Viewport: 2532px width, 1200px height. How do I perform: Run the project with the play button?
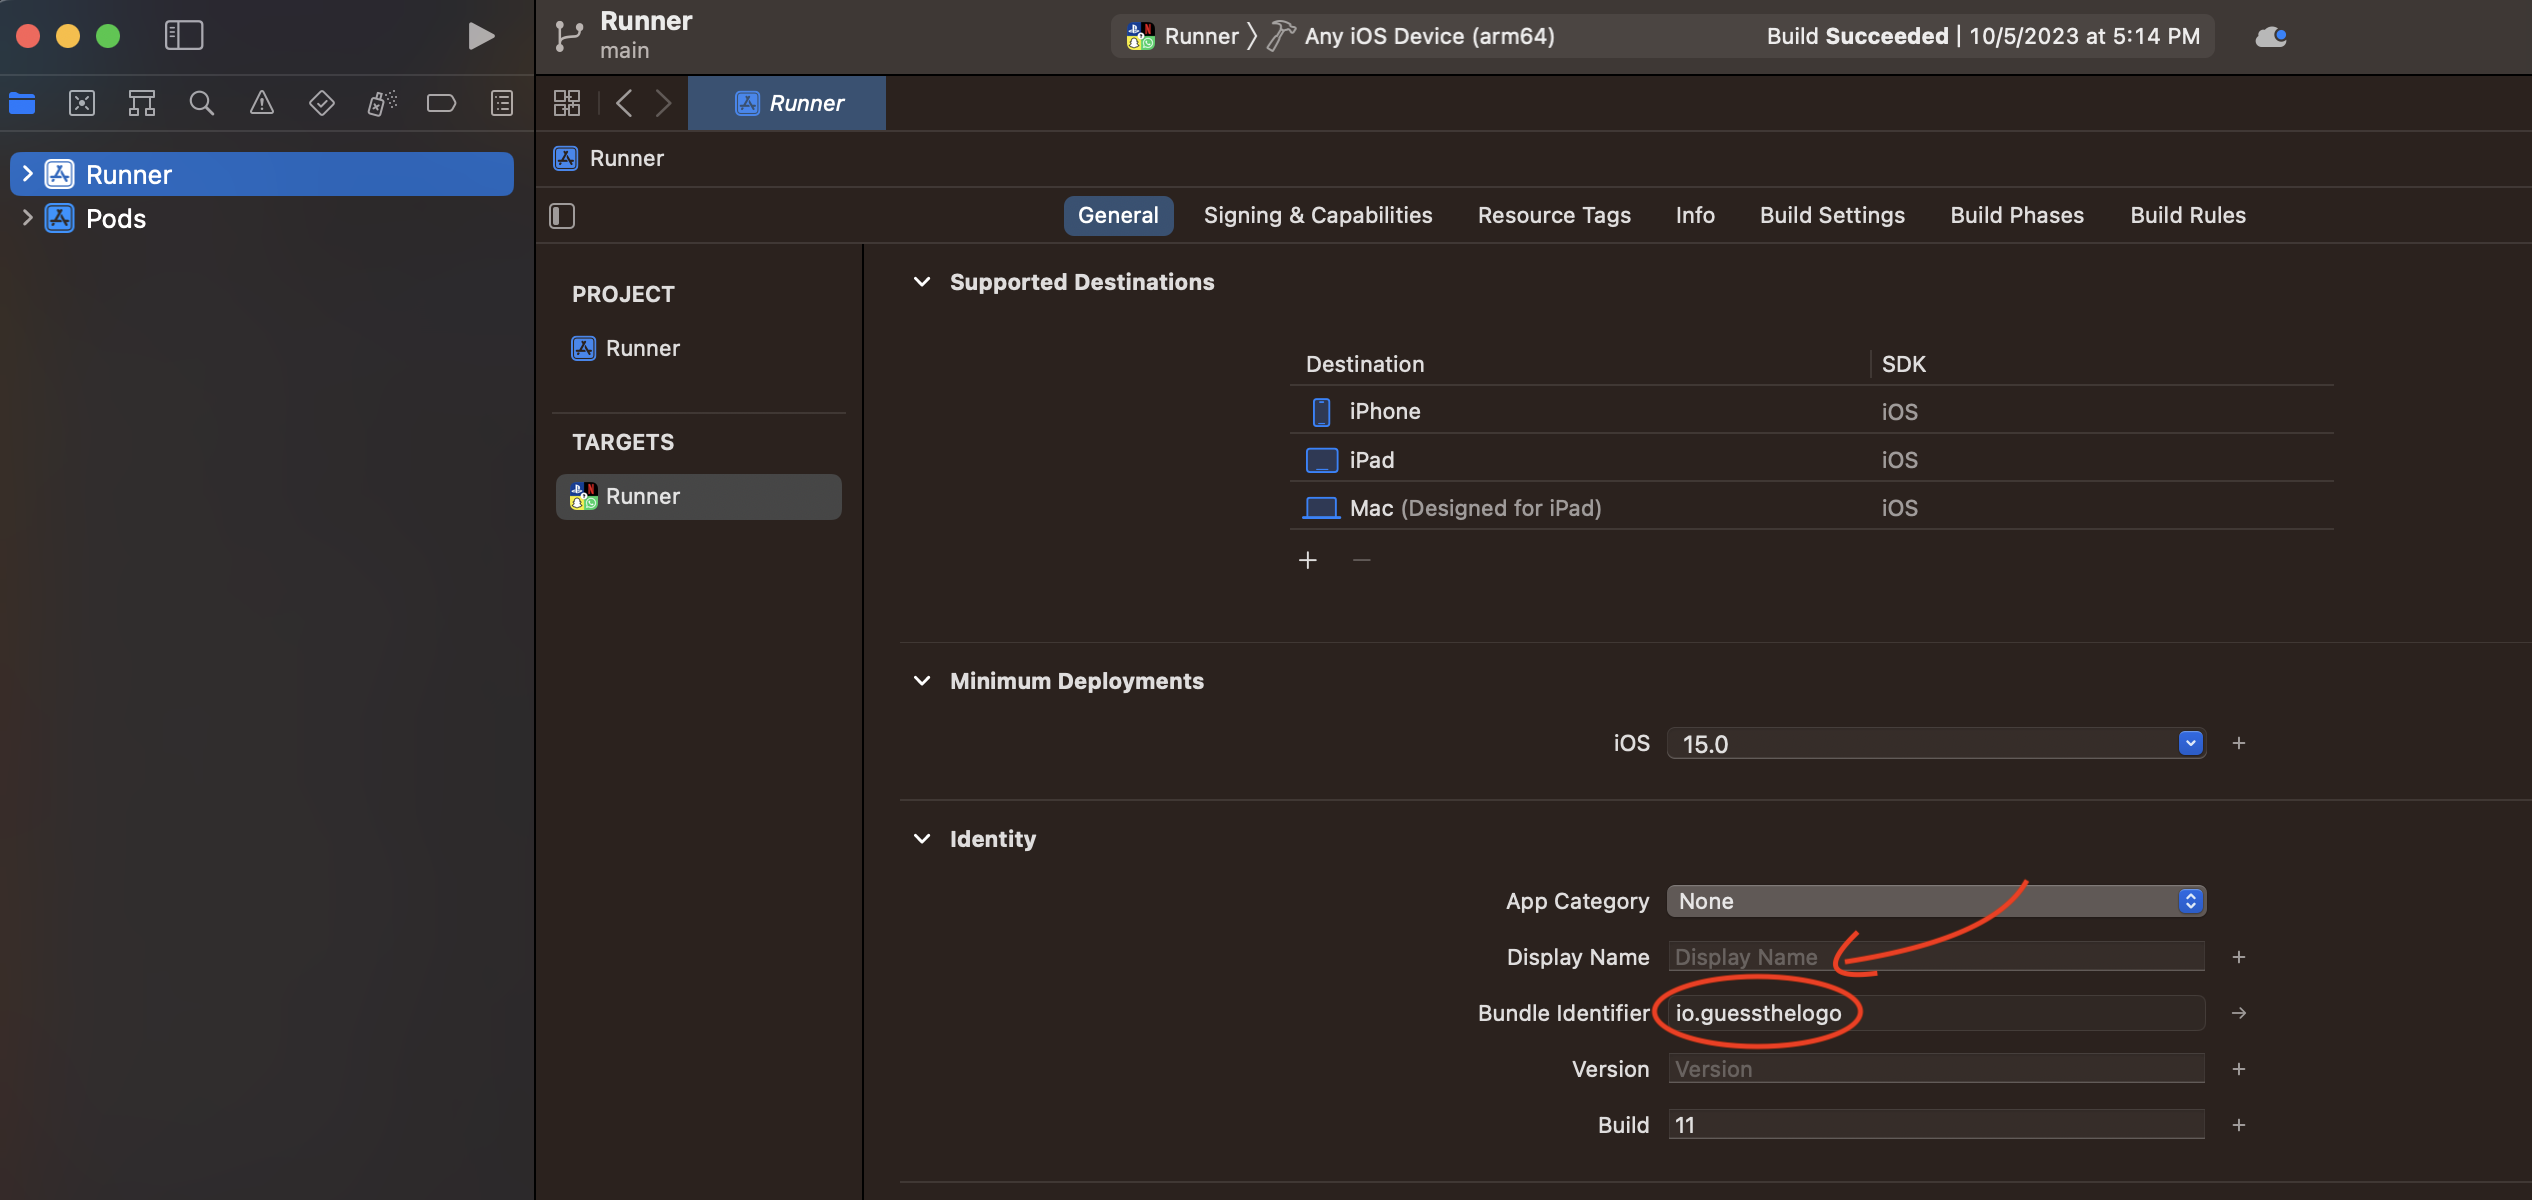[x=481, y=36]
